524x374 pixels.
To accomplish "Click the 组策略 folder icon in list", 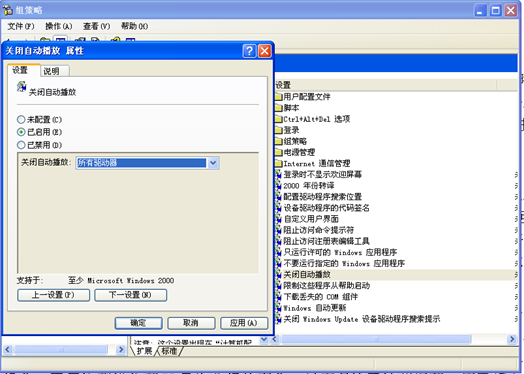I will point(279,141).
